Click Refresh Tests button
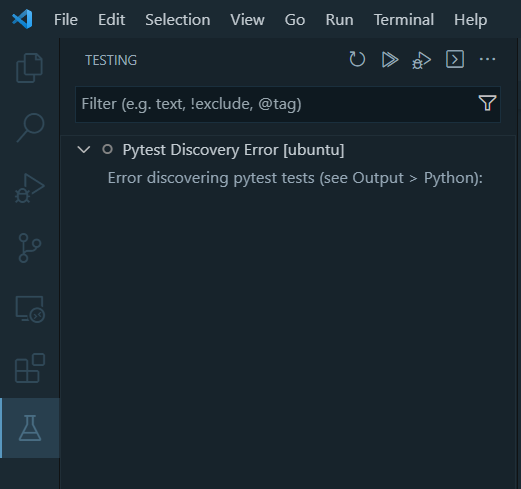The height and width of the screenshot is (489, 521). pyautogui.click(x=357, y=59)
